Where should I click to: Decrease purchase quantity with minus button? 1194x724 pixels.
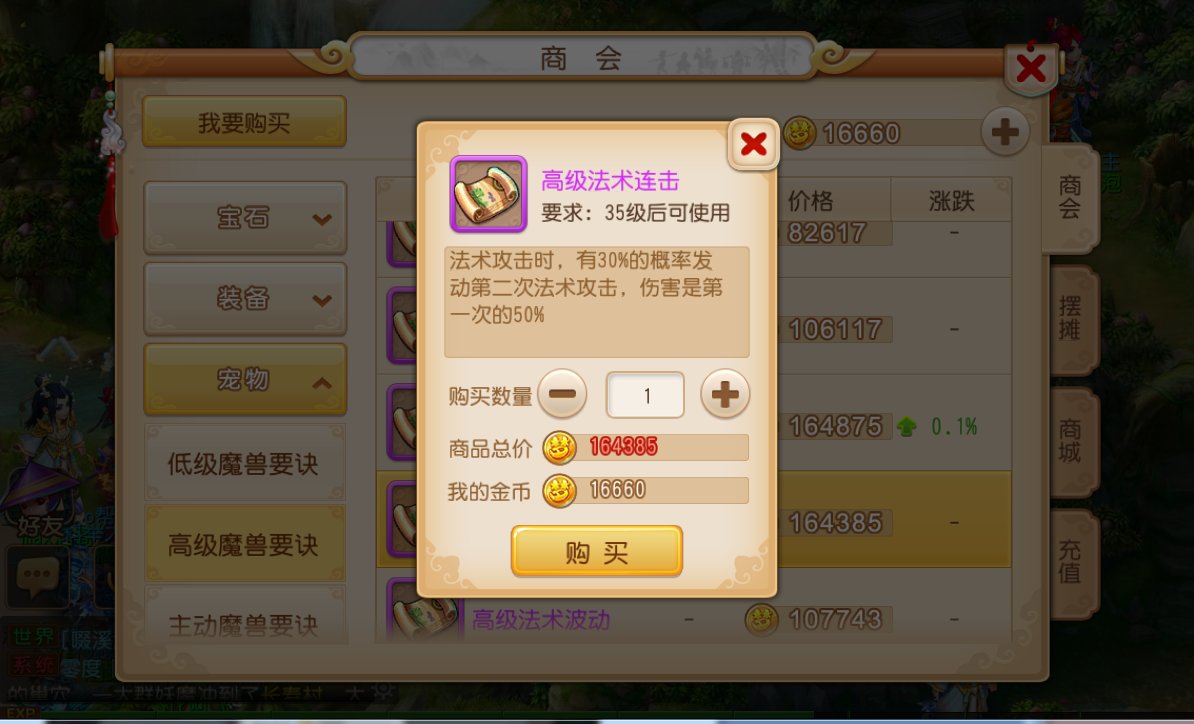(562, 394)
